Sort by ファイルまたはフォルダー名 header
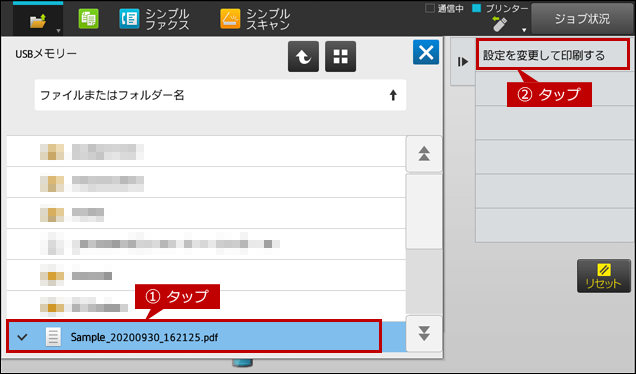 tap(220, 95)
